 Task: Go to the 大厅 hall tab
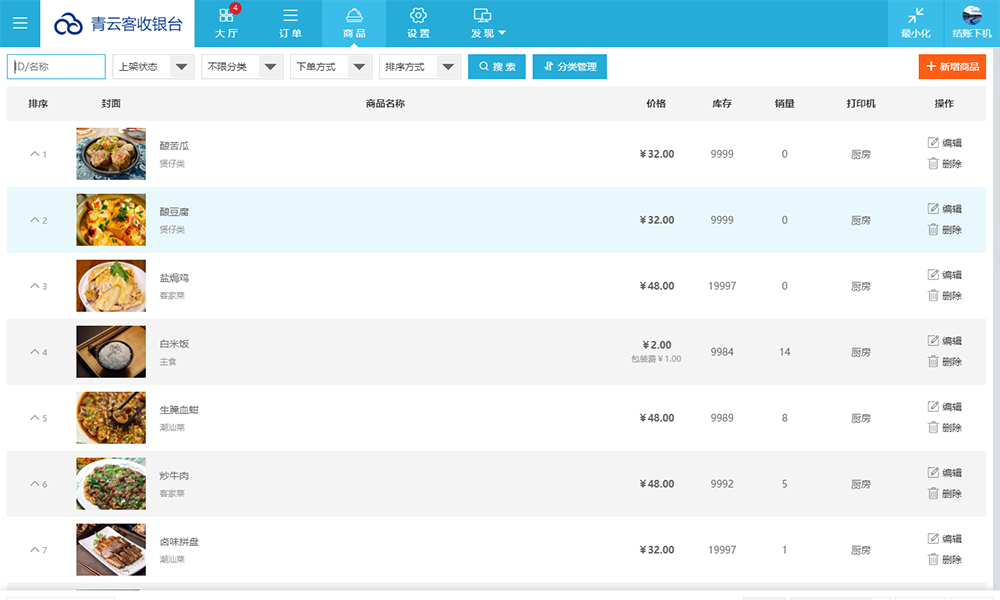click(226, 23)
